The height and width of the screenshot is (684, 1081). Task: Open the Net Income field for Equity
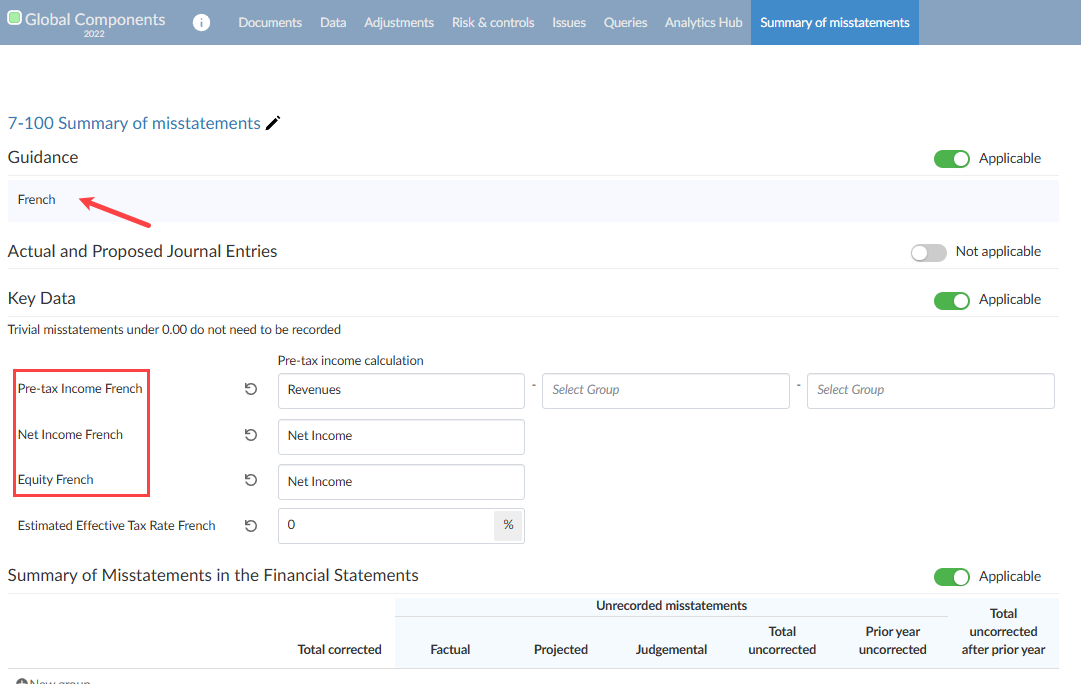[x=400, y=482]
